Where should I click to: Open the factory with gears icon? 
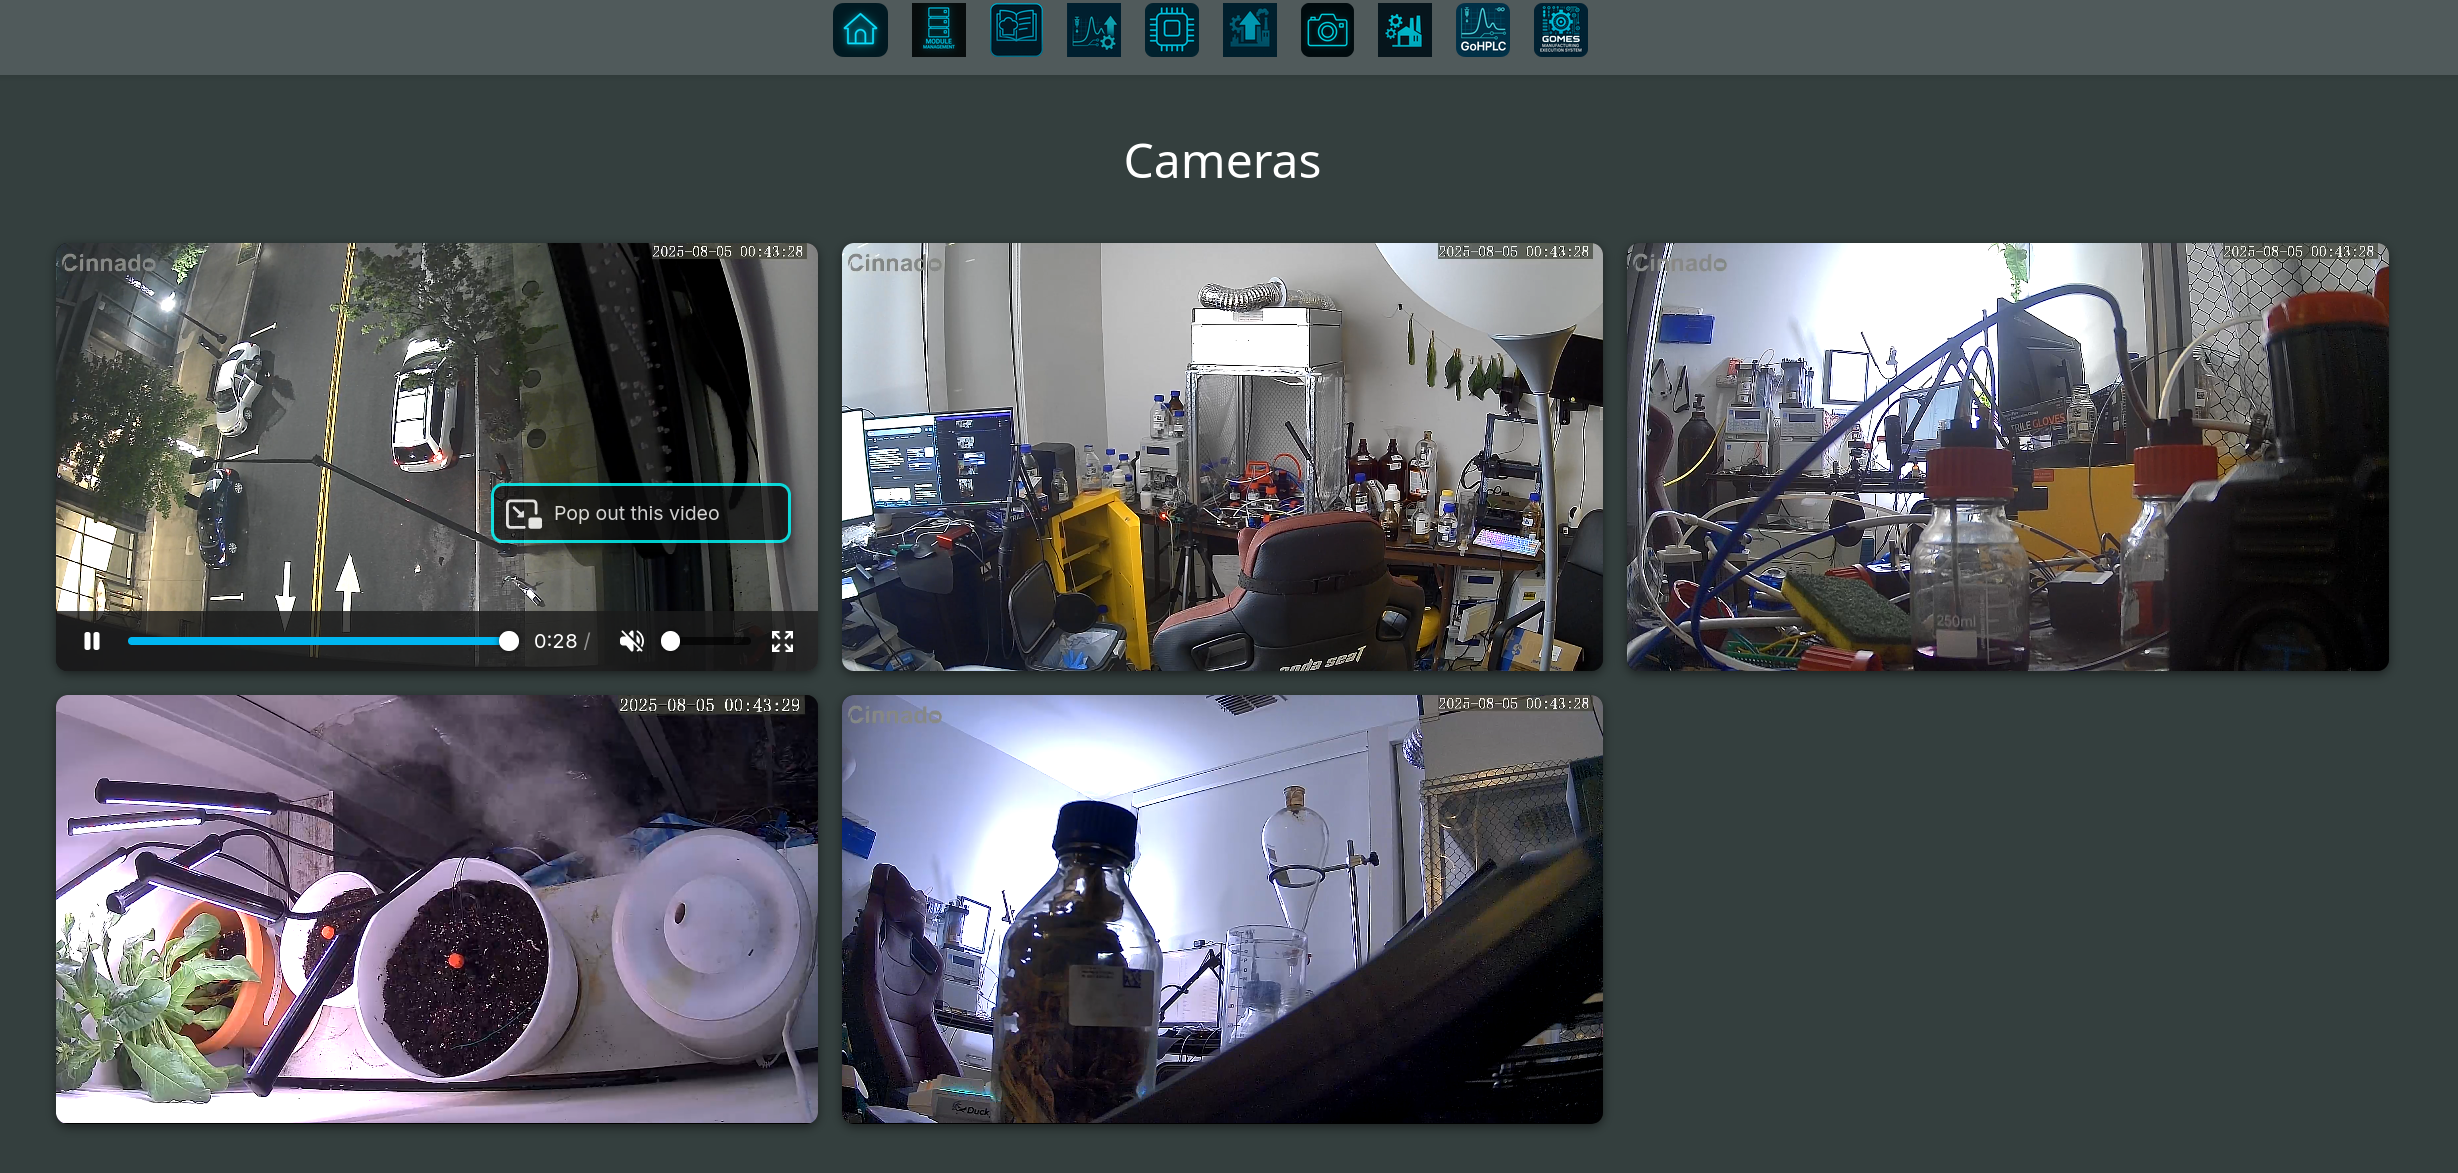click(1405, 30)
